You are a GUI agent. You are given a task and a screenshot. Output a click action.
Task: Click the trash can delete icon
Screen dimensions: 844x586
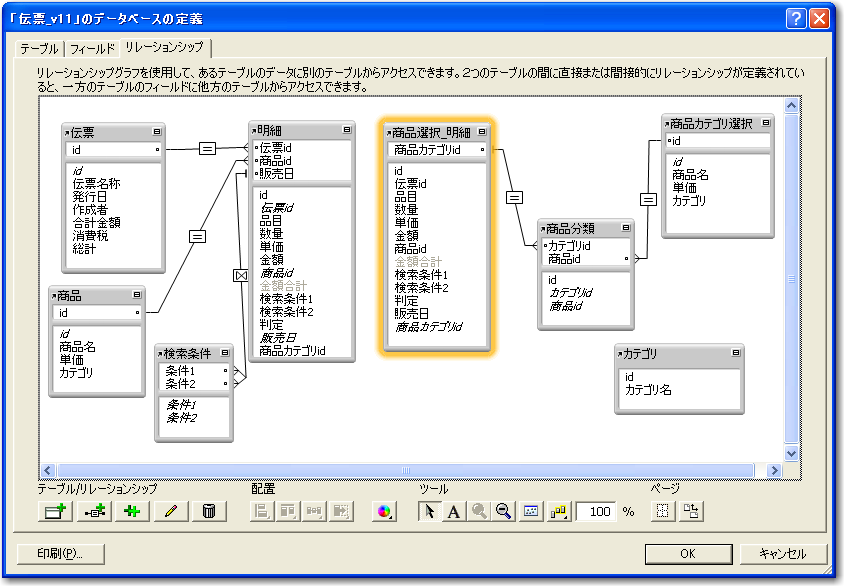pos(208,511)
